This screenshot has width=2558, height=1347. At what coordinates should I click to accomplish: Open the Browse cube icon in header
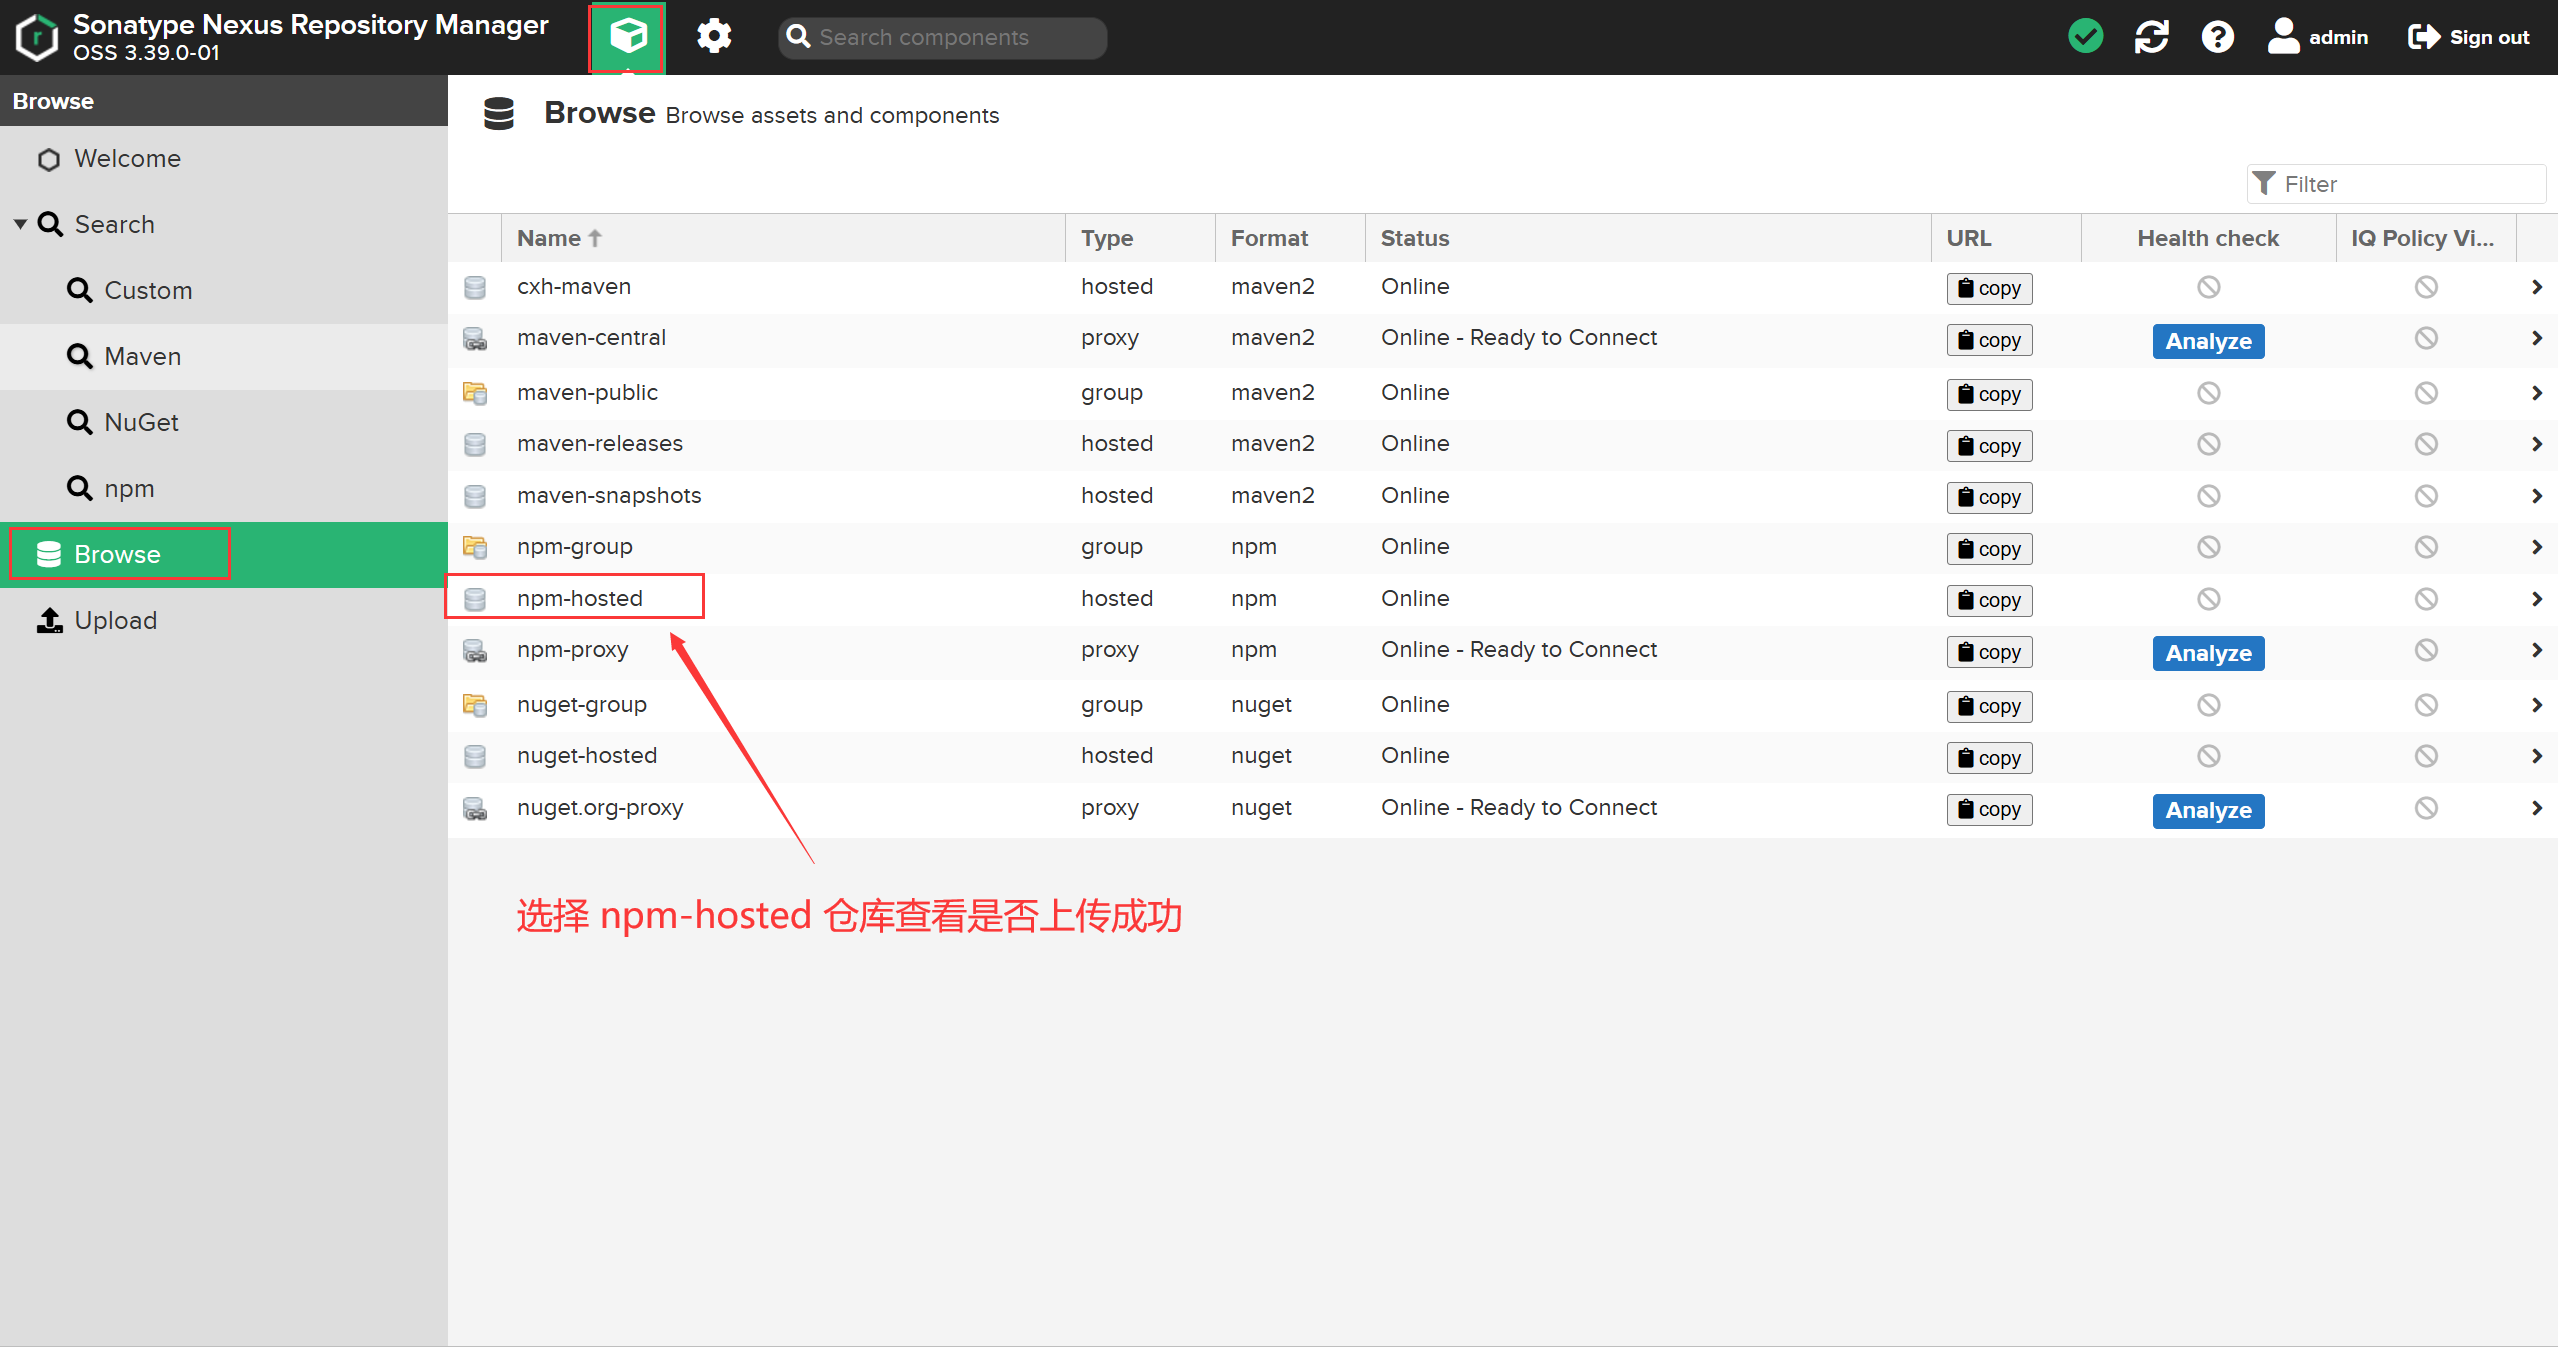(x=627, y=37)
